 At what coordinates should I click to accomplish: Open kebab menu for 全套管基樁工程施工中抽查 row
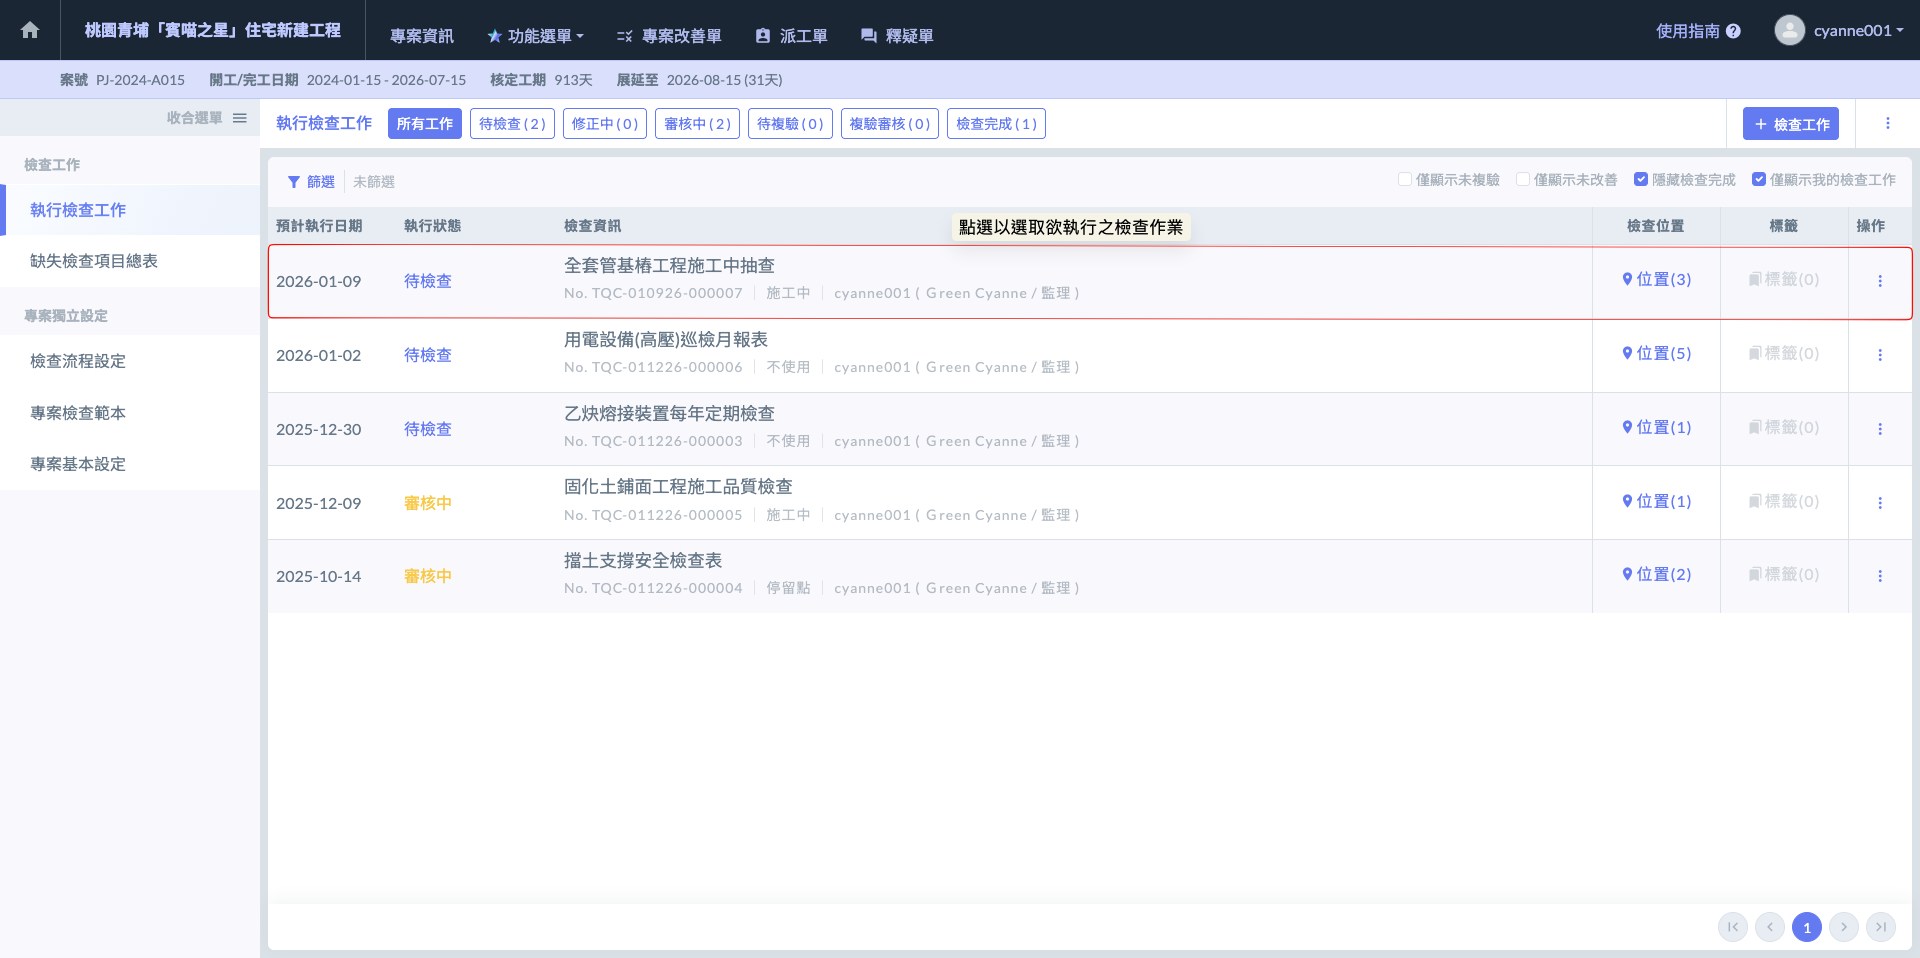(1880, 281)
